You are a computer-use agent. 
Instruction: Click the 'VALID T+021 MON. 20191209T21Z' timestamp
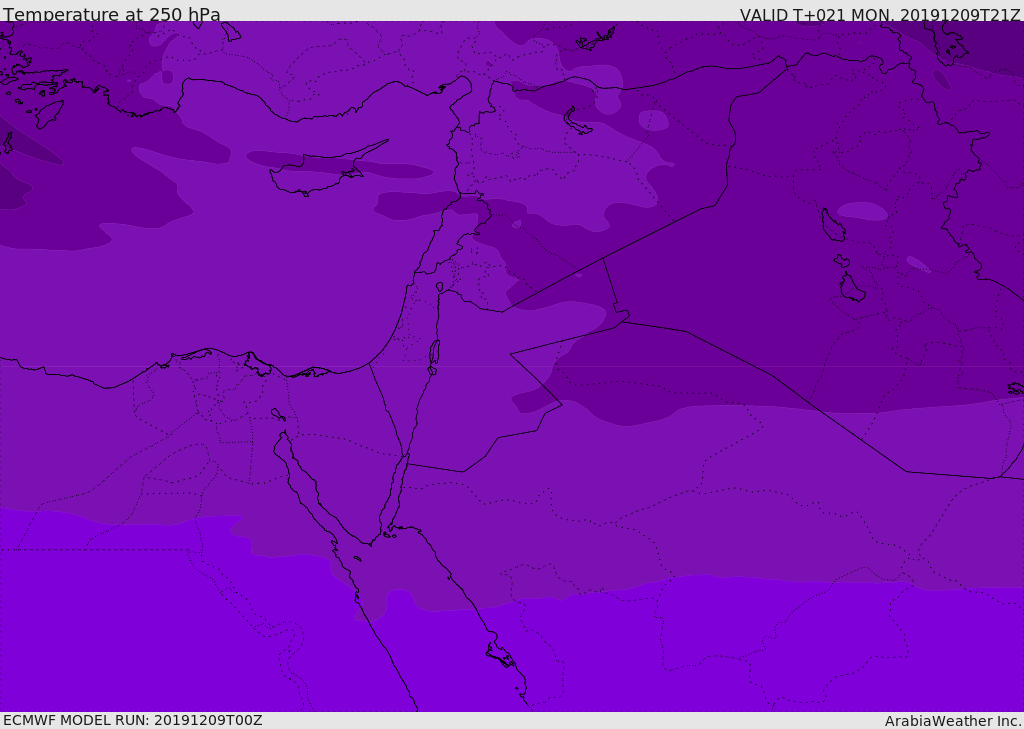(x=880, y=14)
